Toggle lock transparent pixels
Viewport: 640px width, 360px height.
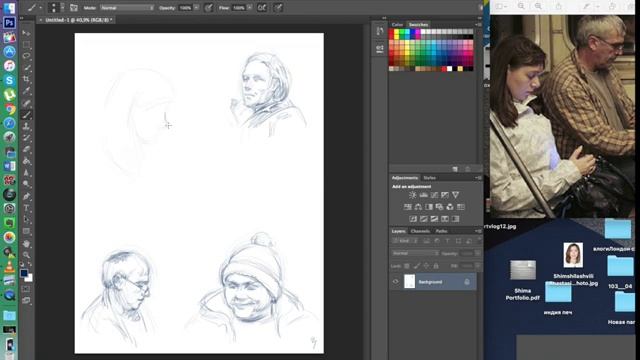(x=407, y=266)
